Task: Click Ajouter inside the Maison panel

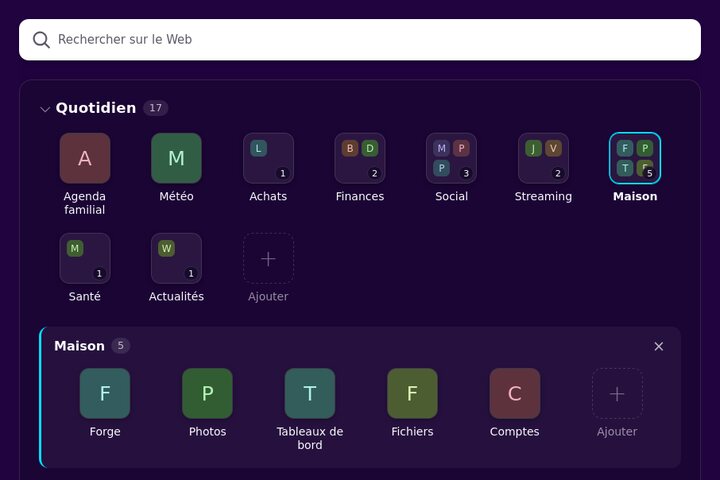Action: [617, 393]
